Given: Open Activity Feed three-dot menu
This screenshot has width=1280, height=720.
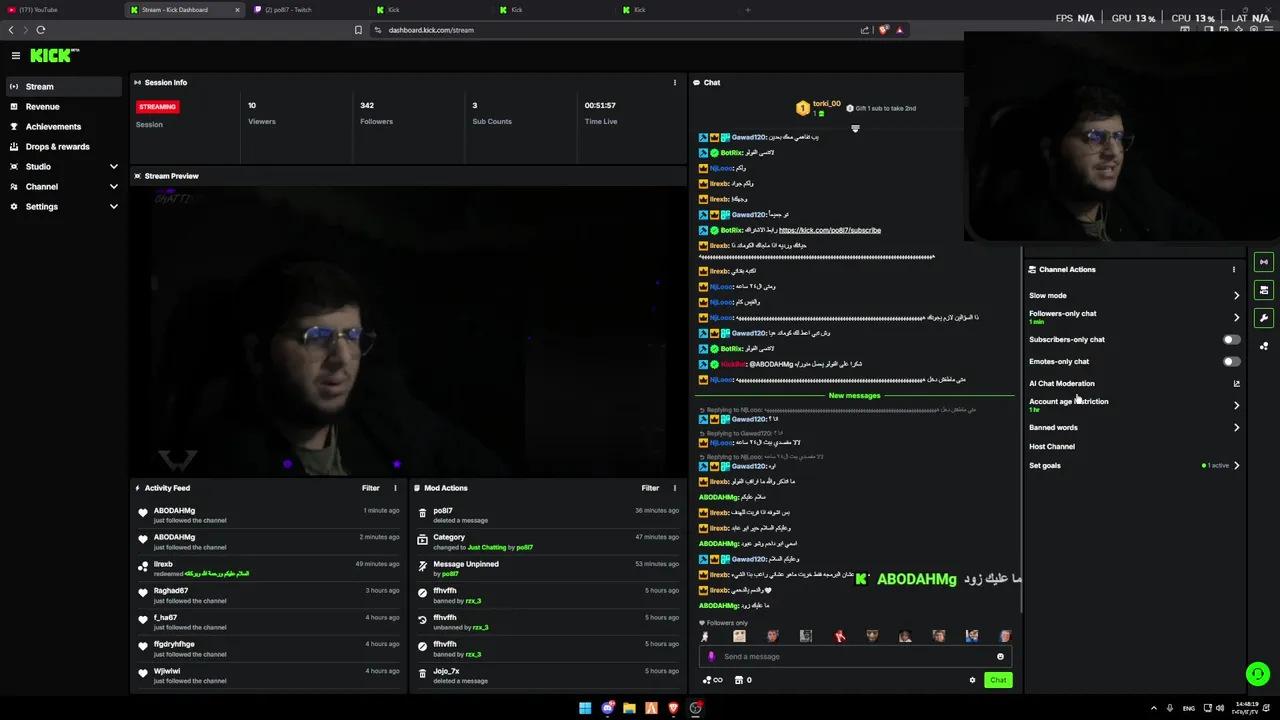Looking at the screenshot, I should click(395, 488).
